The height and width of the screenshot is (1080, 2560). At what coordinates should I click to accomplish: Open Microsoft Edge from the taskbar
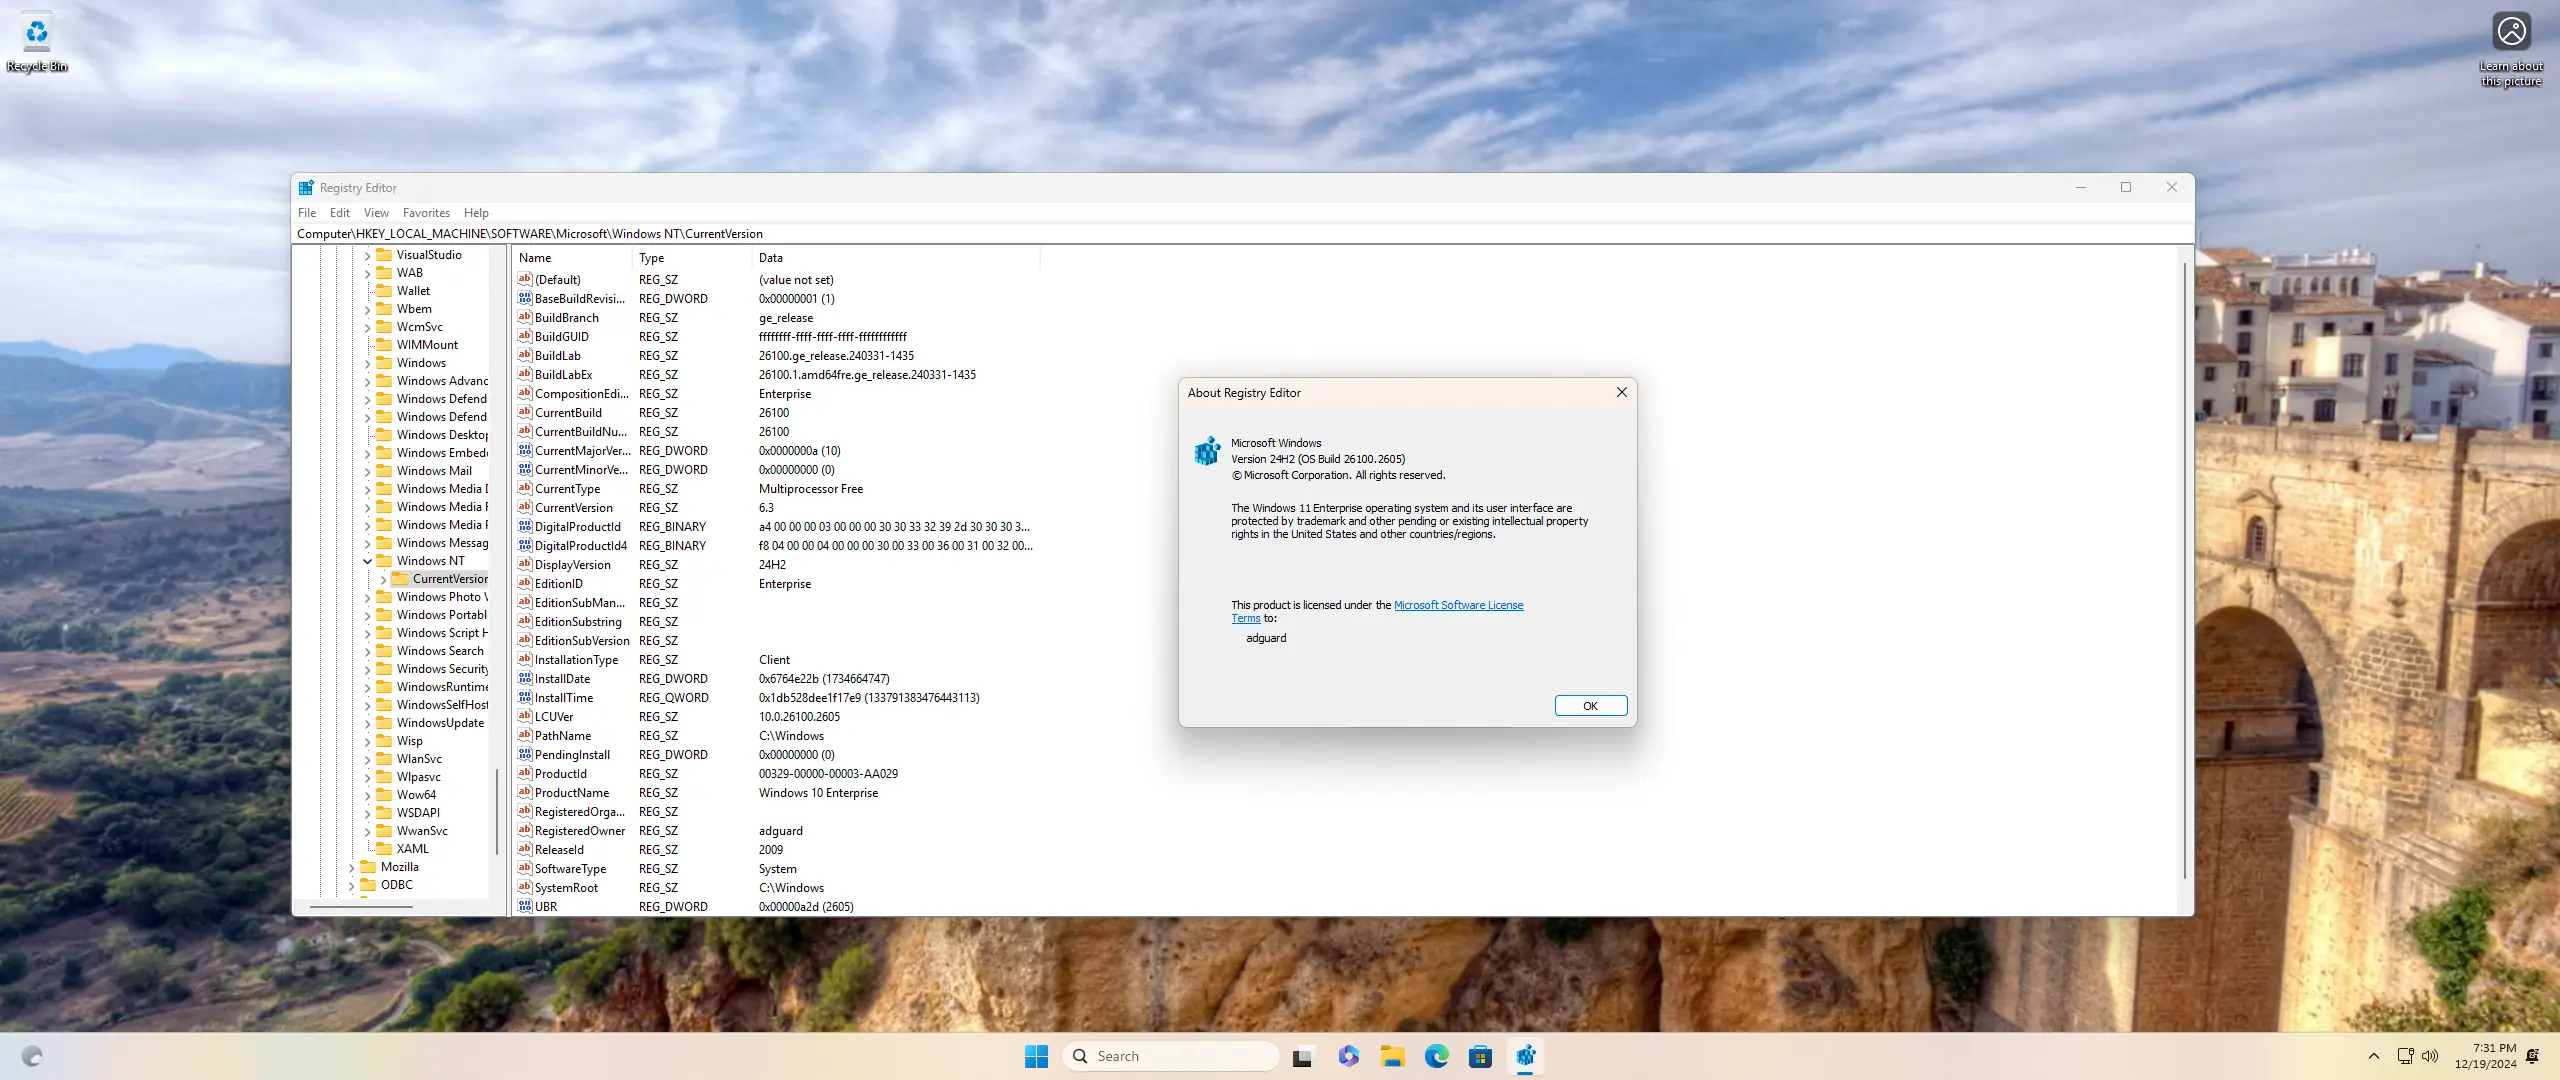tap(1436, 1056)
